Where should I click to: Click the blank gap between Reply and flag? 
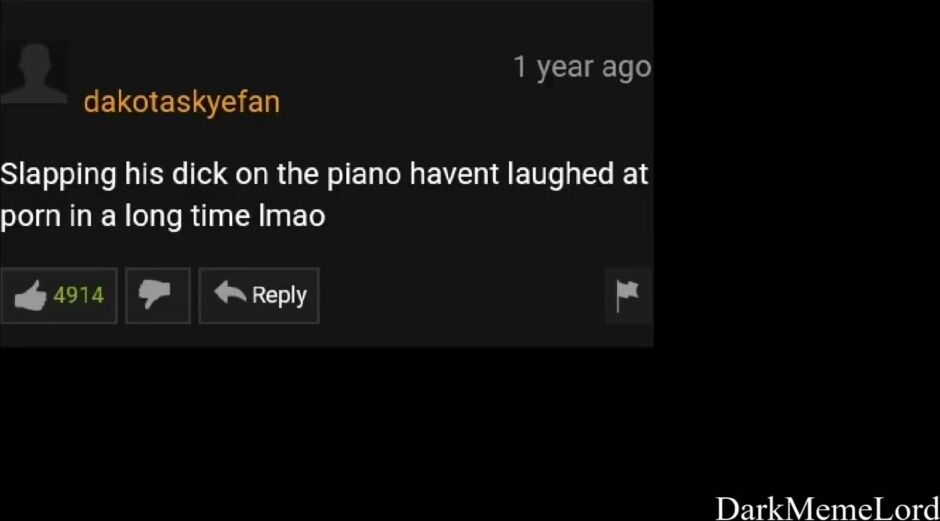click(x=462, y=296)
